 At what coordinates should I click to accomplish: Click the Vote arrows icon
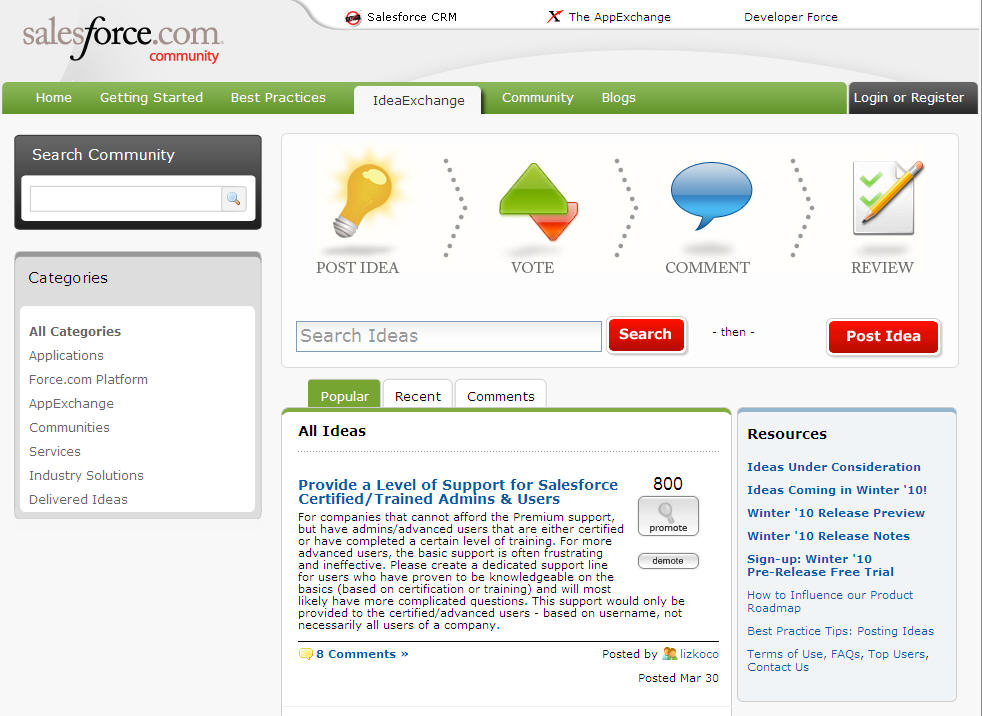click(x=538, y=201)
